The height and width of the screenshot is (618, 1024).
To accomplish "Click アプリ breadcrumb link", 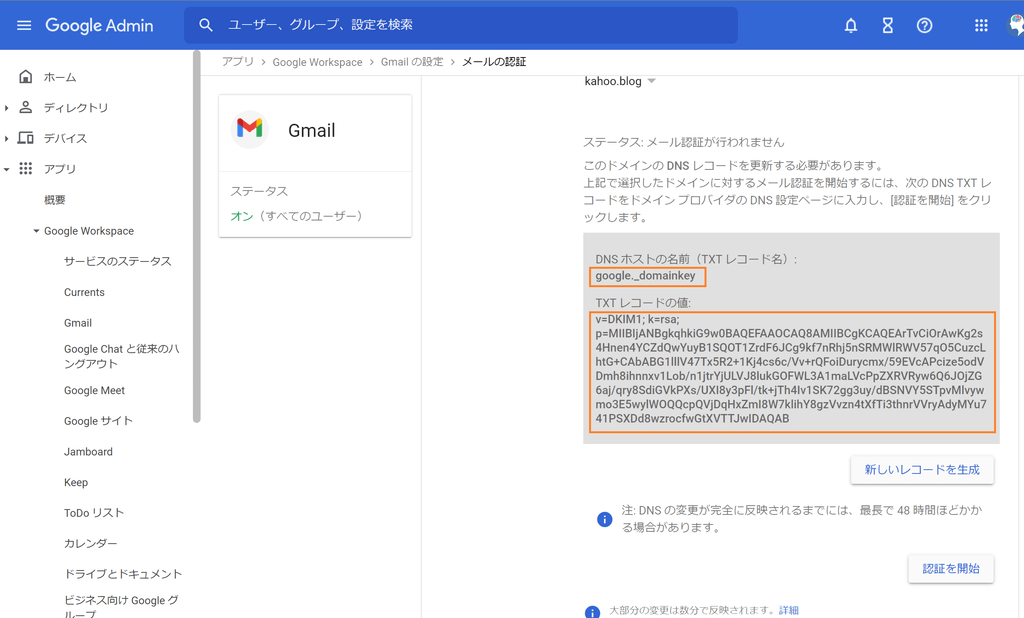I will pos(238,61).
